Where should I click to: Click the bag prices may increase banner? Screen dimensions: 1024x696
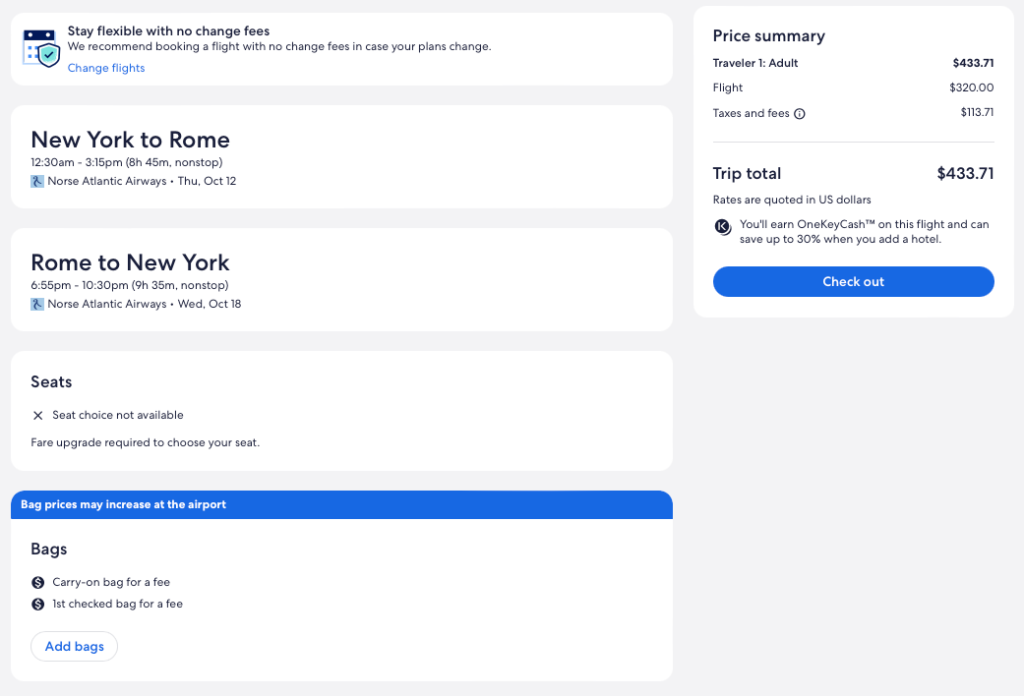[341, 505]
